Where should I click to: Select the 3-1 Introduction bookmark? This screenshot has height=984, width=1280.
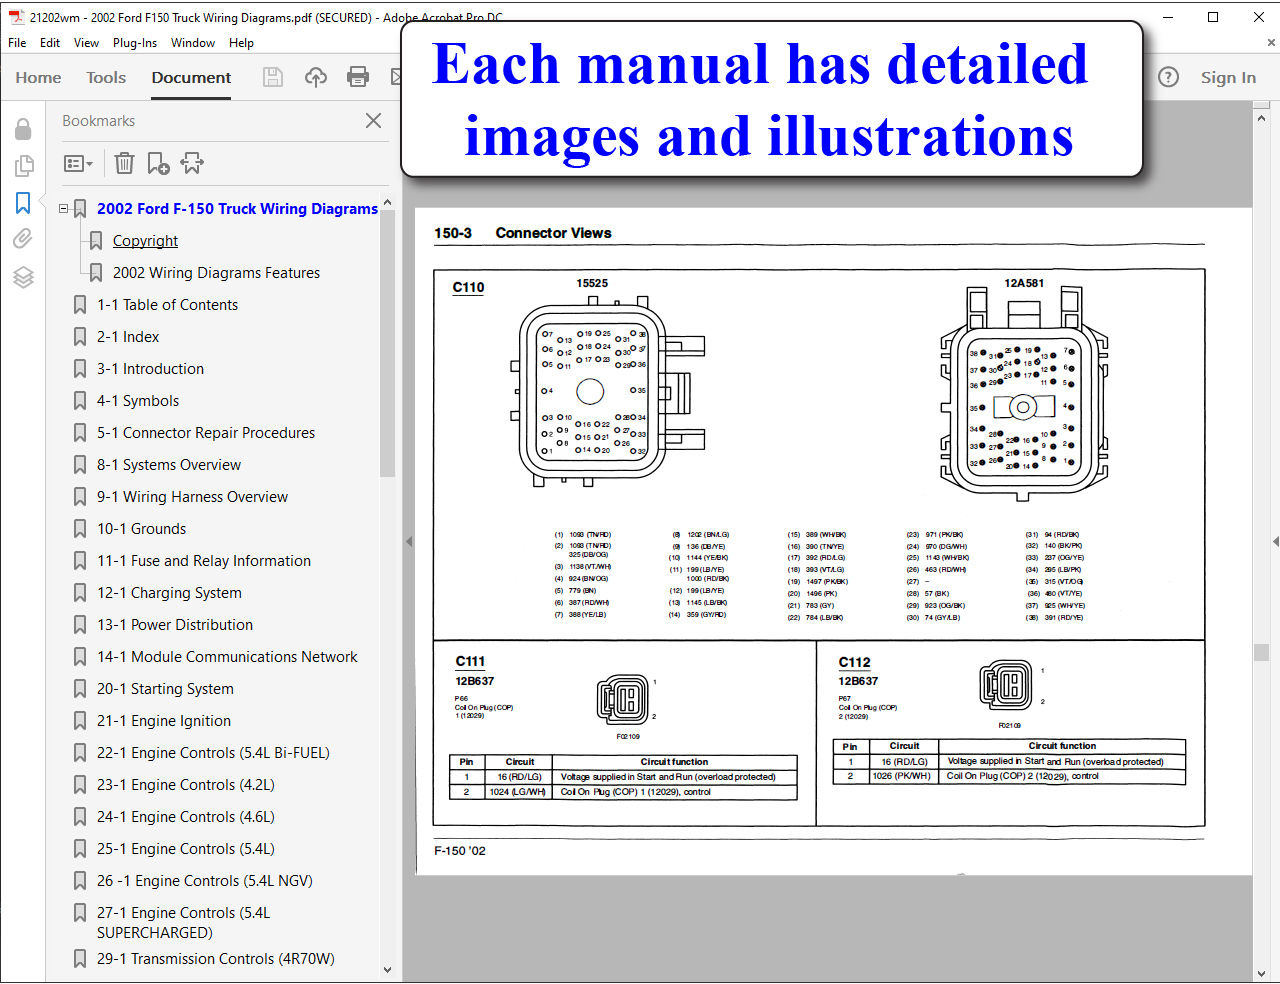click(150, 369)
